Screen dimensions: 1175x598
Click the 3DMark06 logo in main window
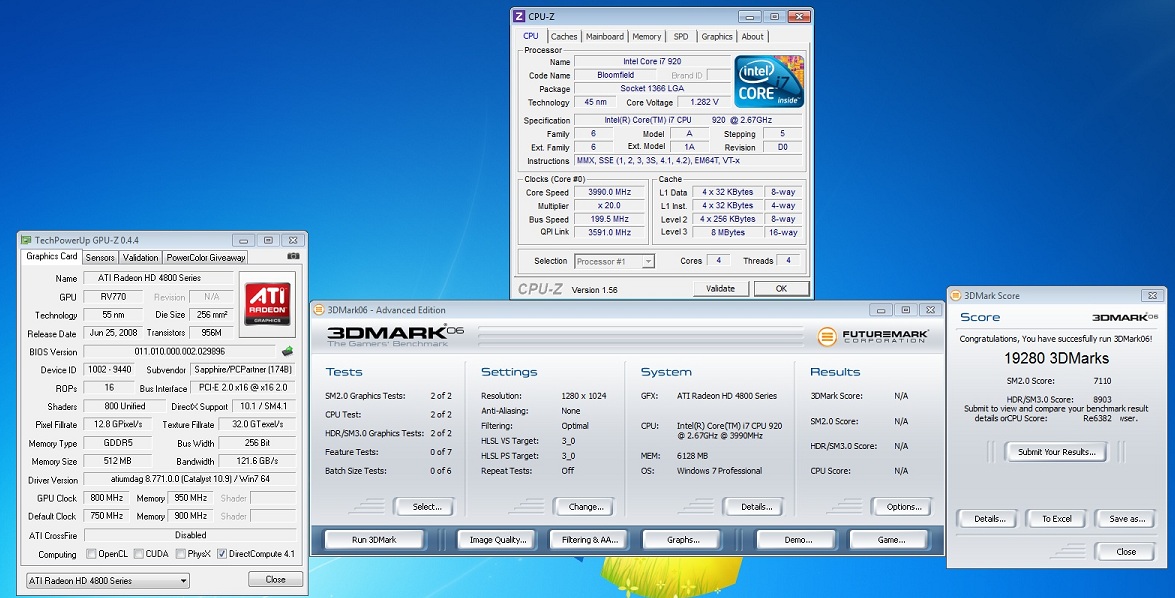coord(396,335)
